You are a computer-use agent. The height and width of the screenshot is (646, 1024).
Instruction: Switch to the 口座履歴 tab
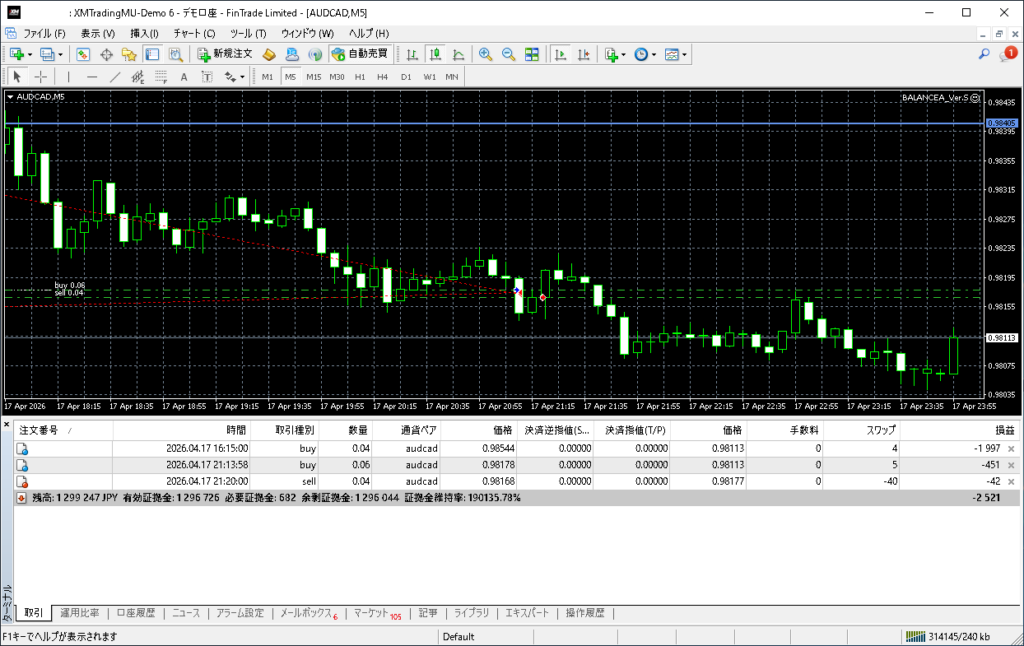(x=136, y=613)
